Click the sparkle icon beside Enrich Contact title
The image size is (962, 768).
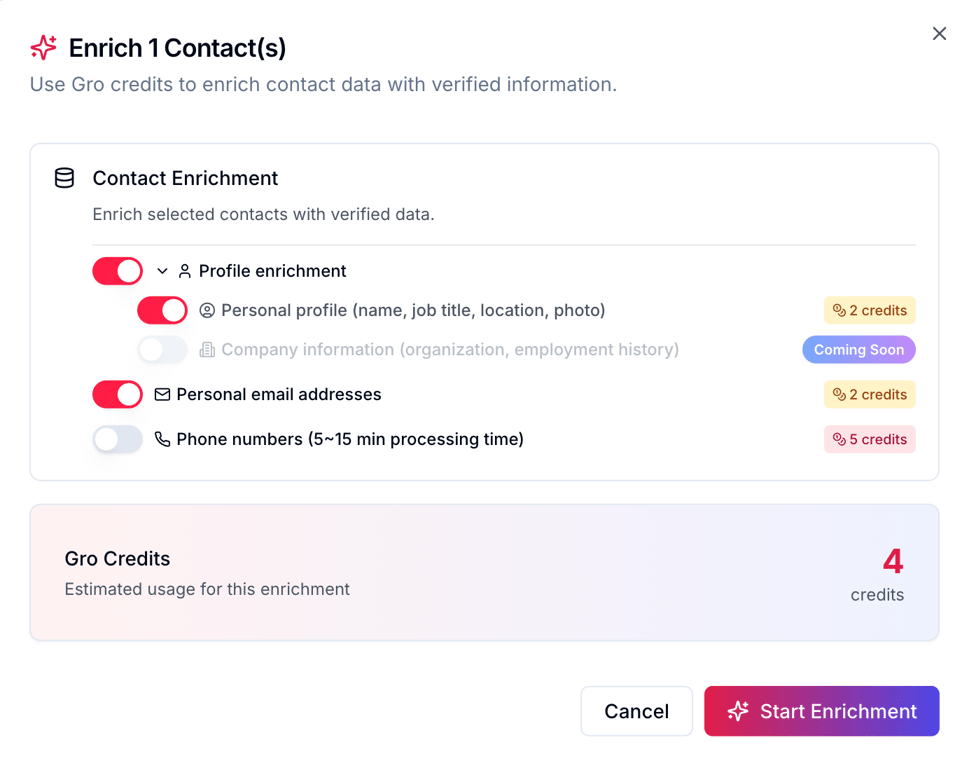pos(44,47)
